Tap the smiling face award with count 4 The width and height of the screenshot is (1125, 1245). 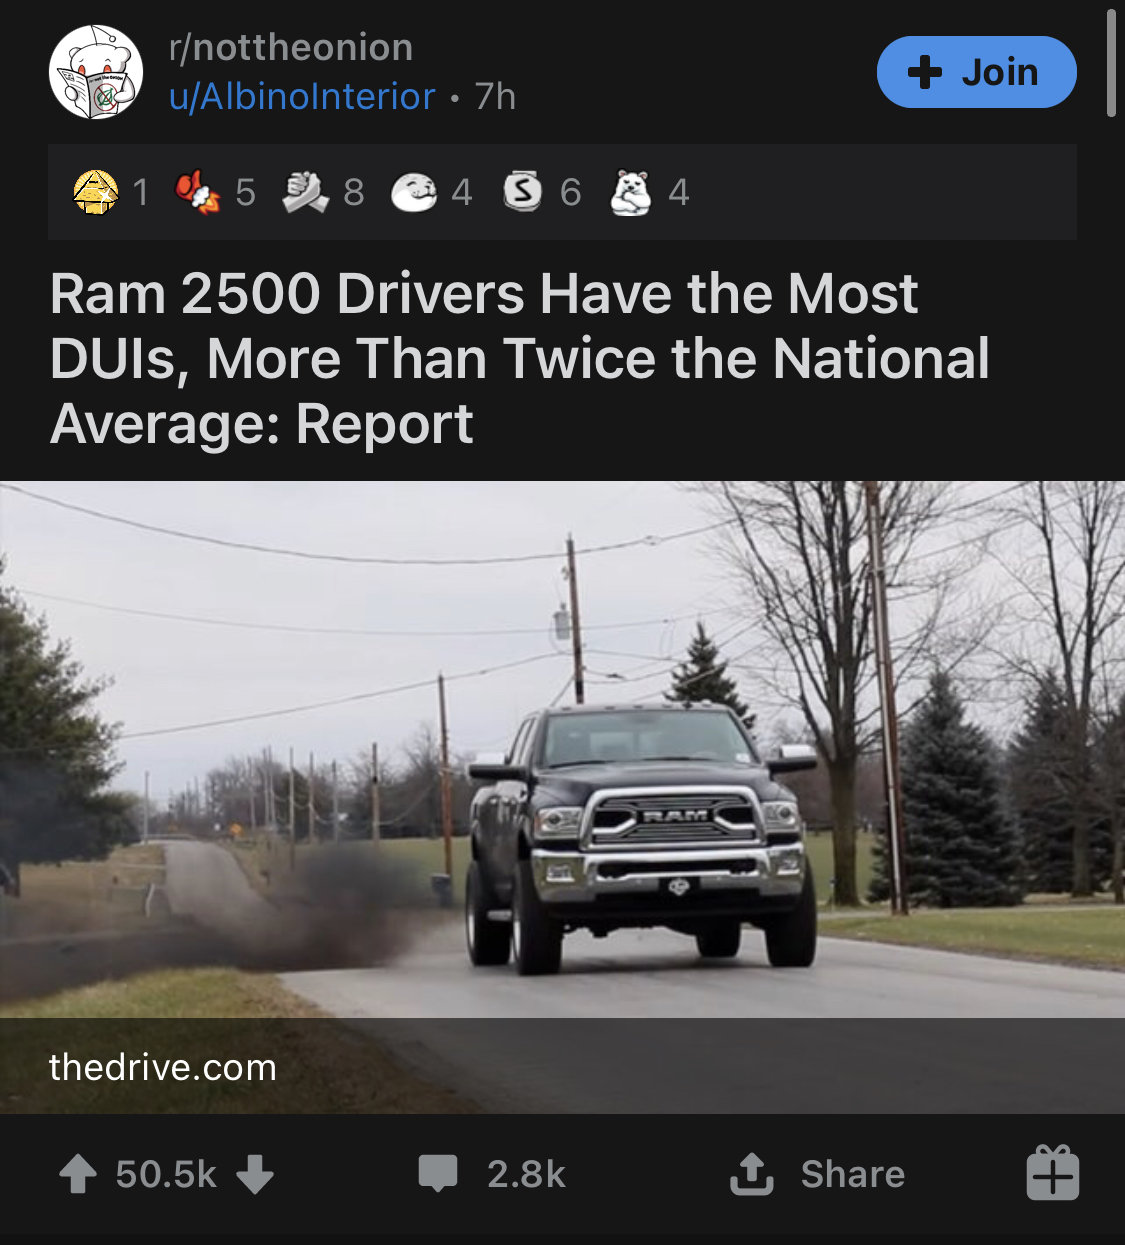[x=414, y=191]
